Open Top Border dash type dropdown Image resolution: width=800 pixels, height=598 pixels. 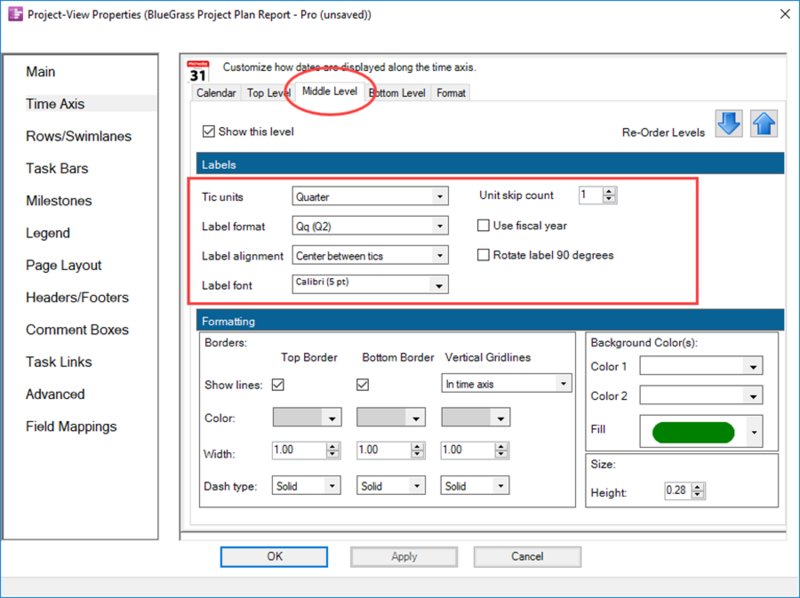306,486
